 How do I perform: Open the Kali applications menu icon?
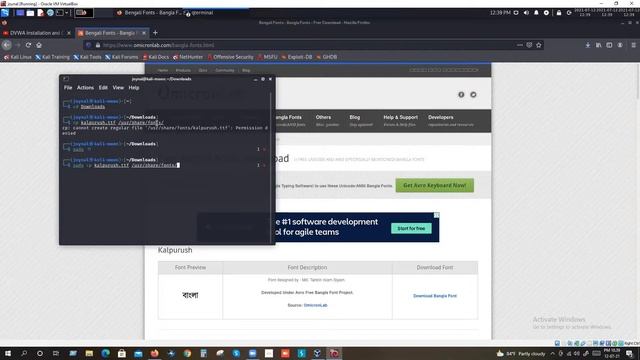point(5,13)
